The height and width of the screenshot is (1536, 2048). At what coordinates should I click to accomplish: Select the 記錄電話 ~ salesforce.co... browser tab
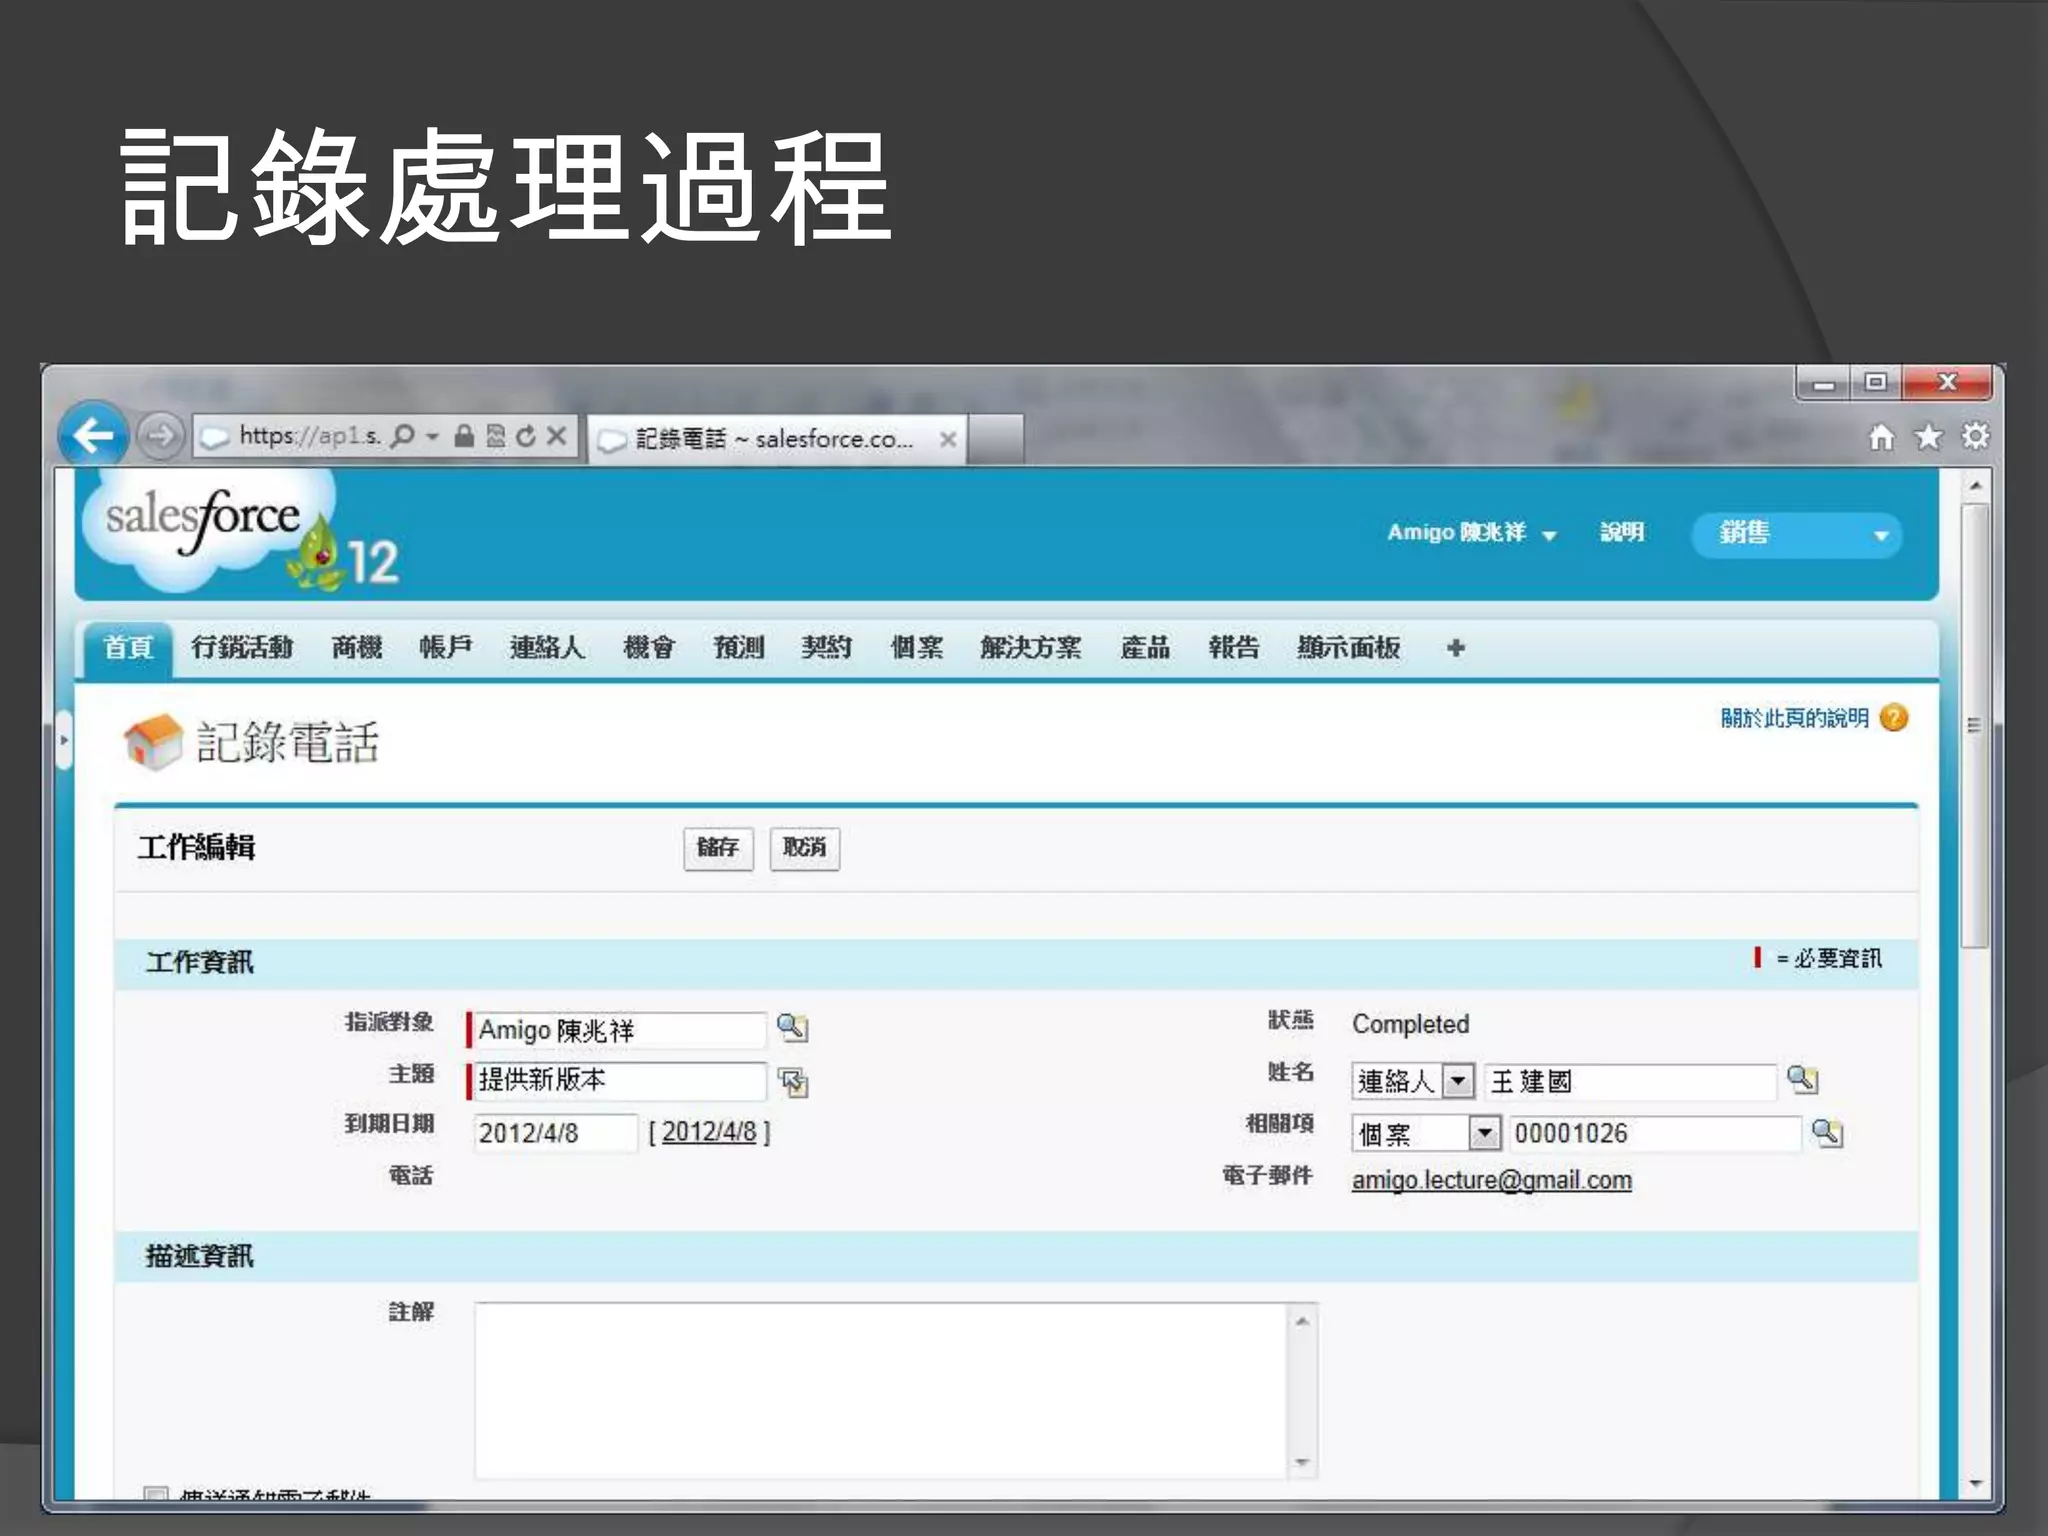click(x=778, y=439)
